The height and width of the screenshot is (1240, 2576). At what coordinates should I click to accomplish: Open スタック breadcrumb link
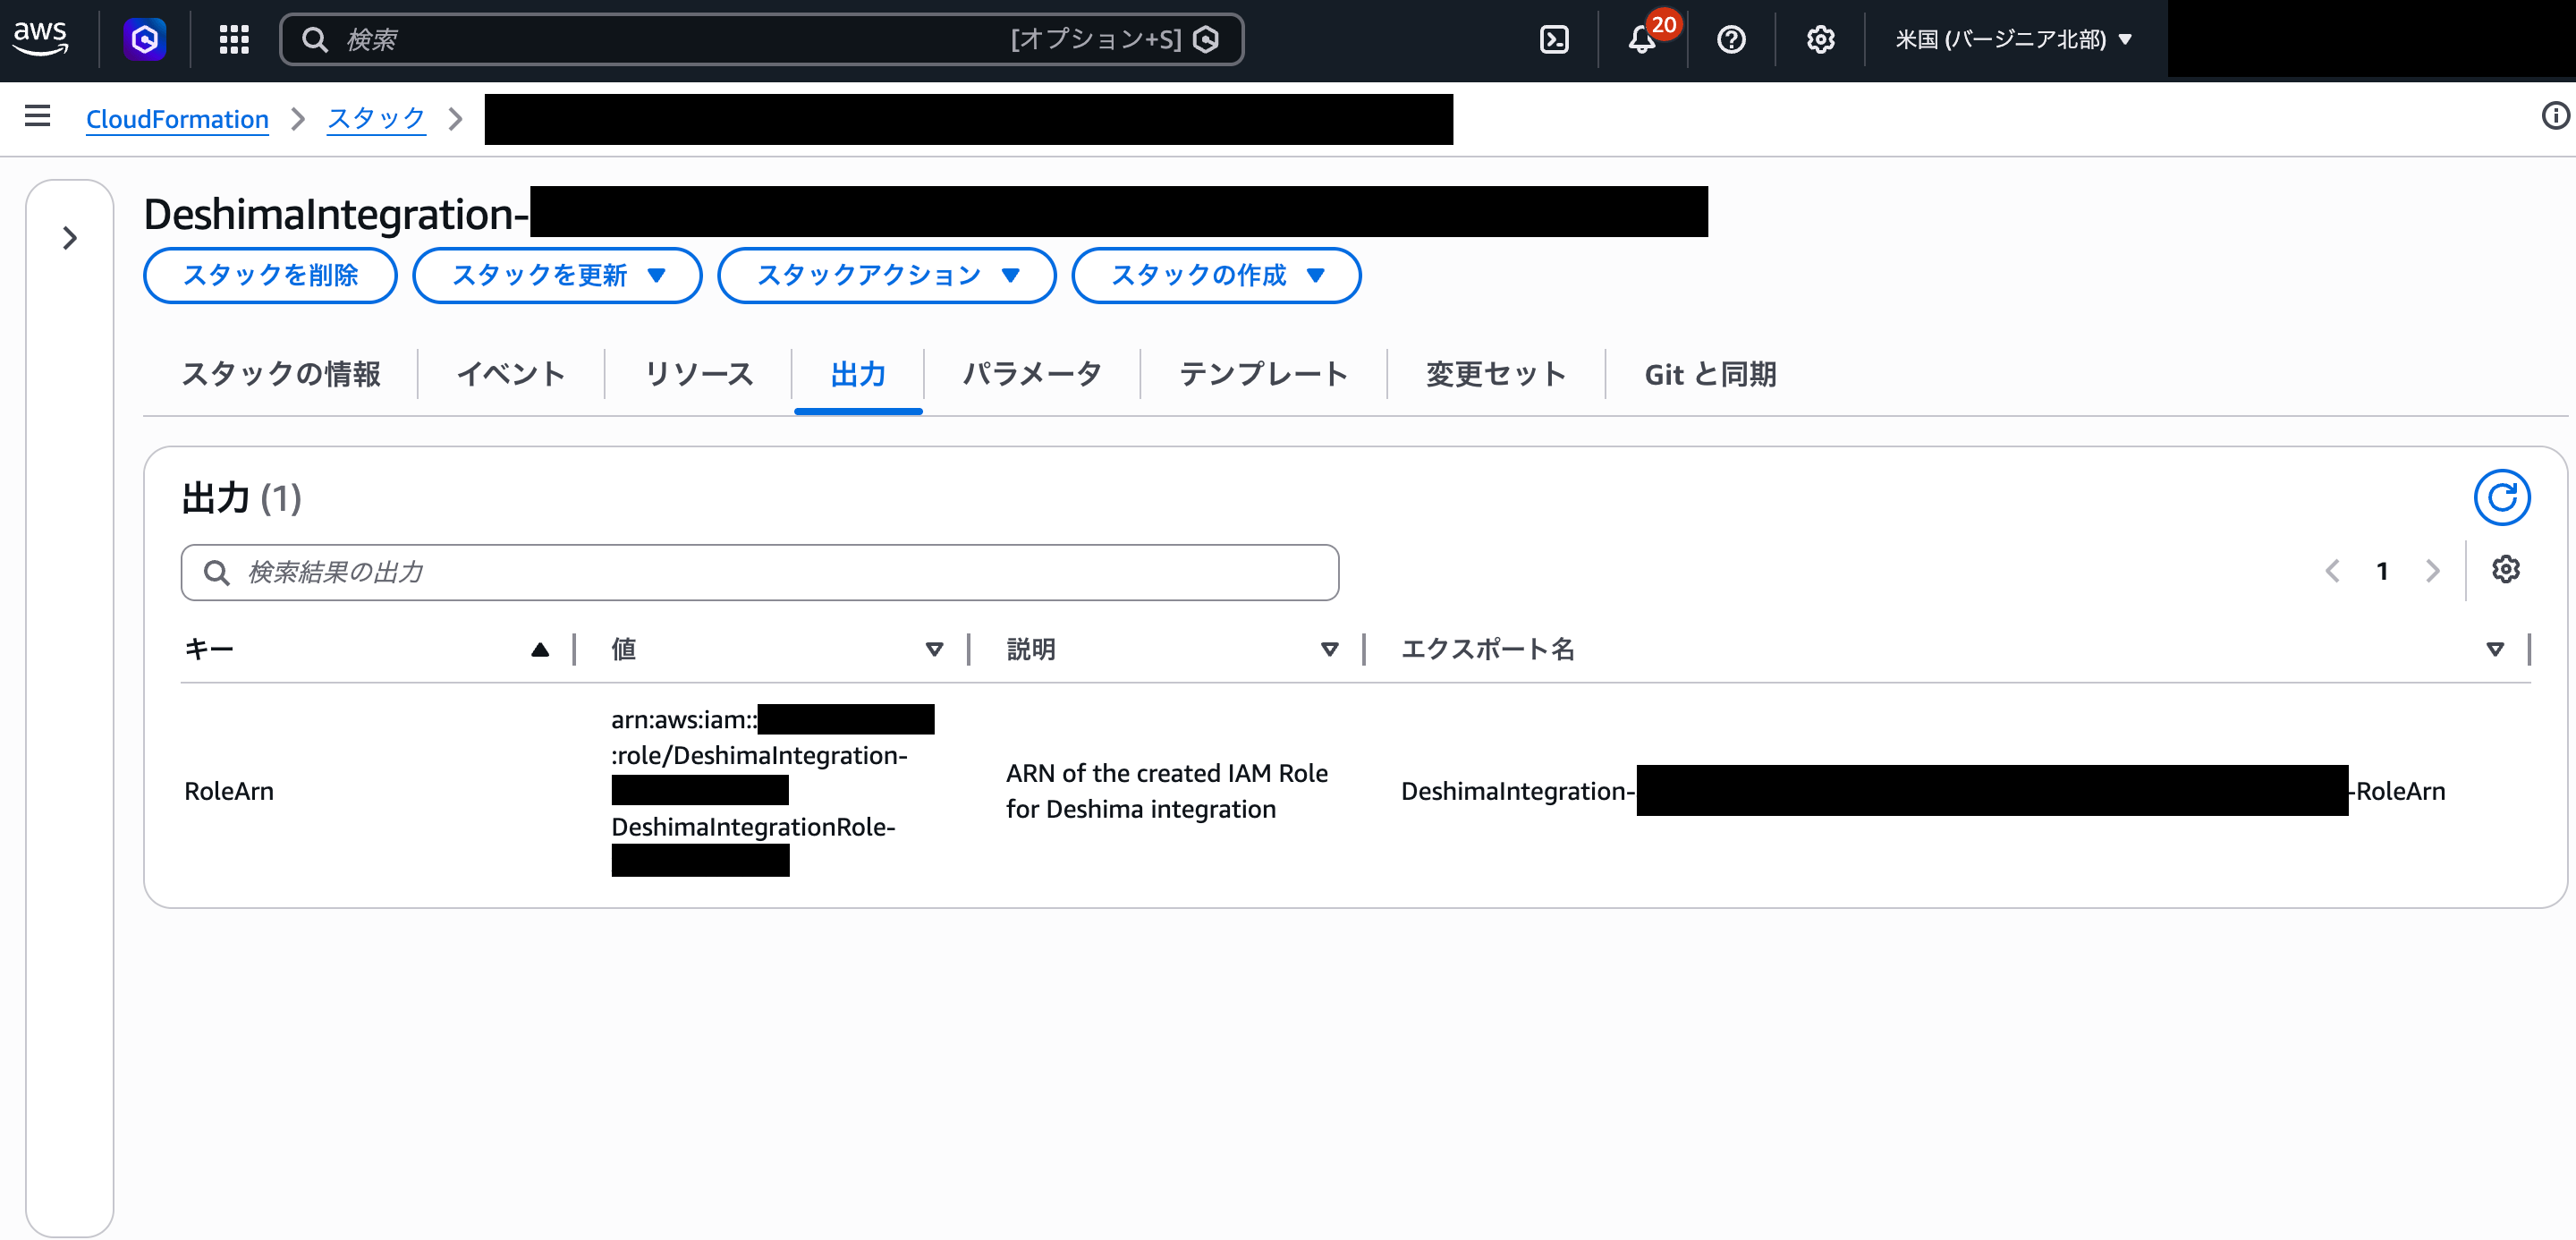coord(376,119)
